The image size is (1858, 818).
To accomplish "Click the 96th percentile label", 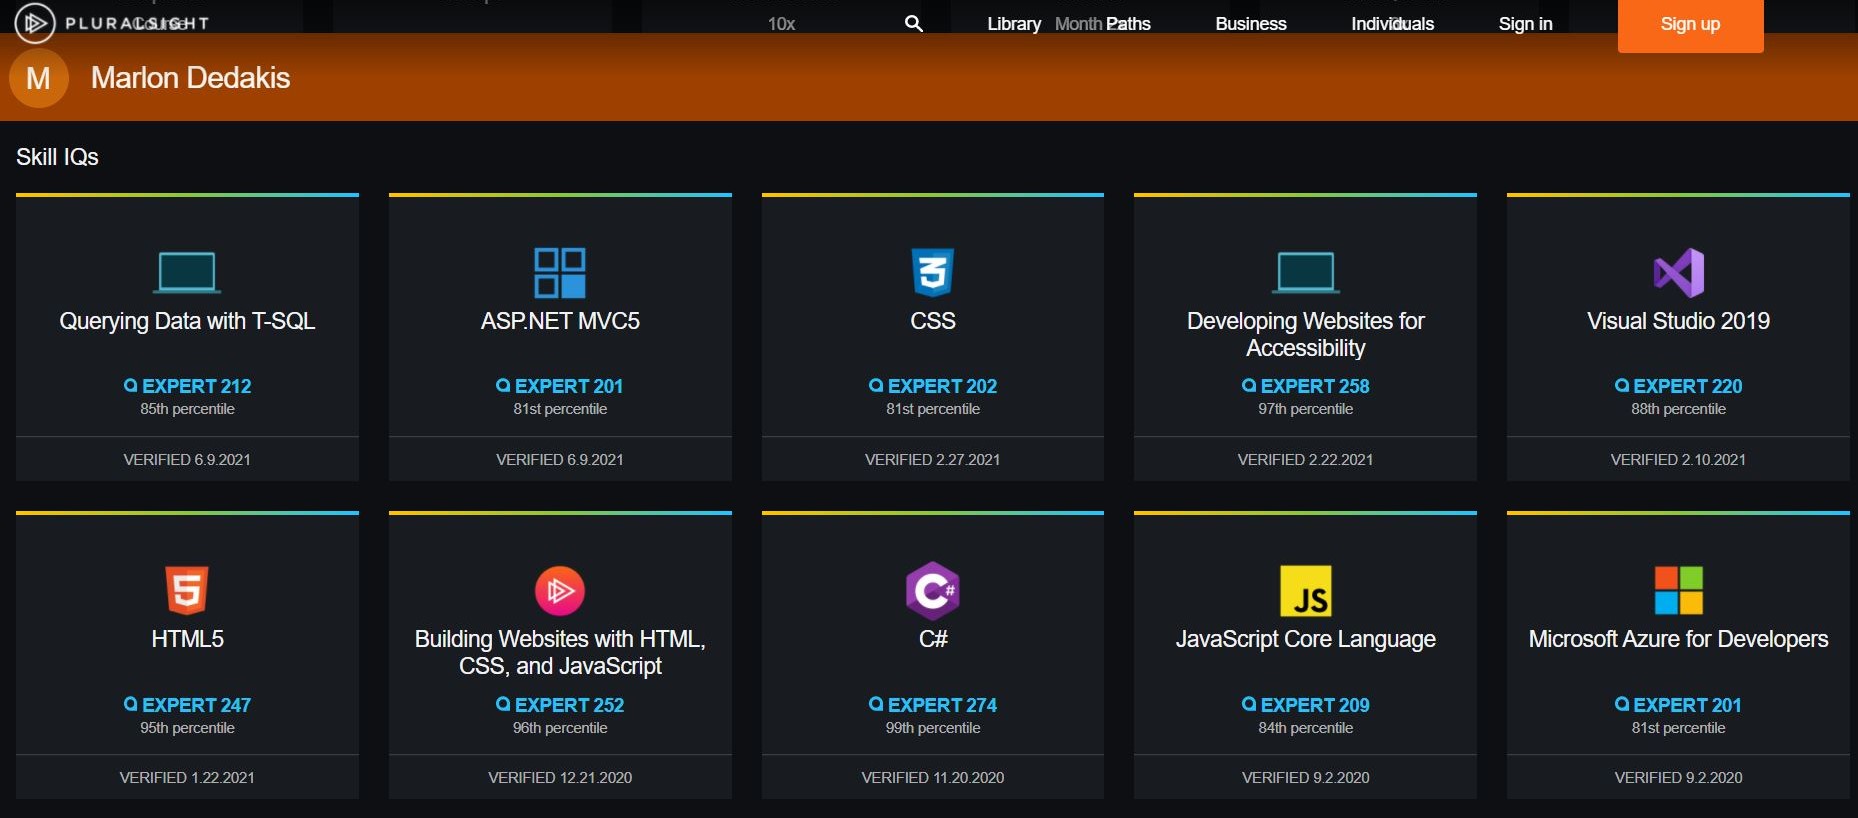I will pos(560,728).
